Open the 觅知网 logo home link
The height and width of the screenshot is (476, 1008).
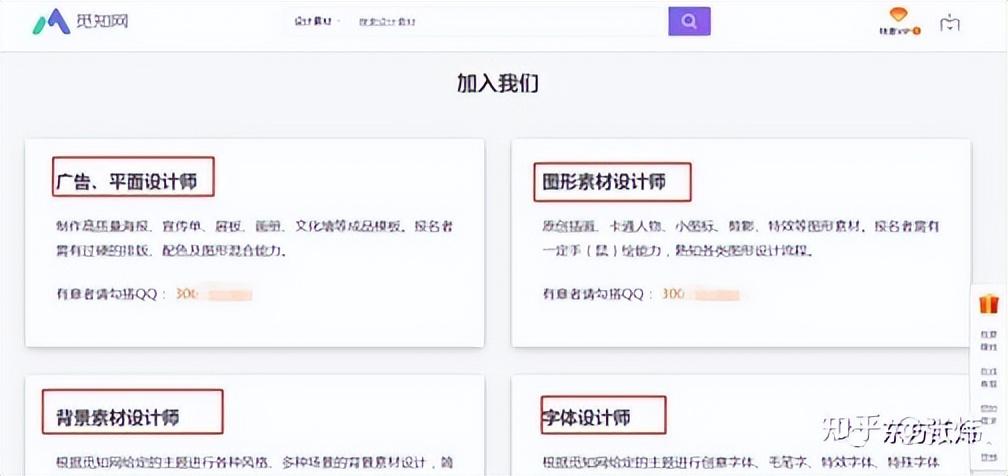(81, 21)
